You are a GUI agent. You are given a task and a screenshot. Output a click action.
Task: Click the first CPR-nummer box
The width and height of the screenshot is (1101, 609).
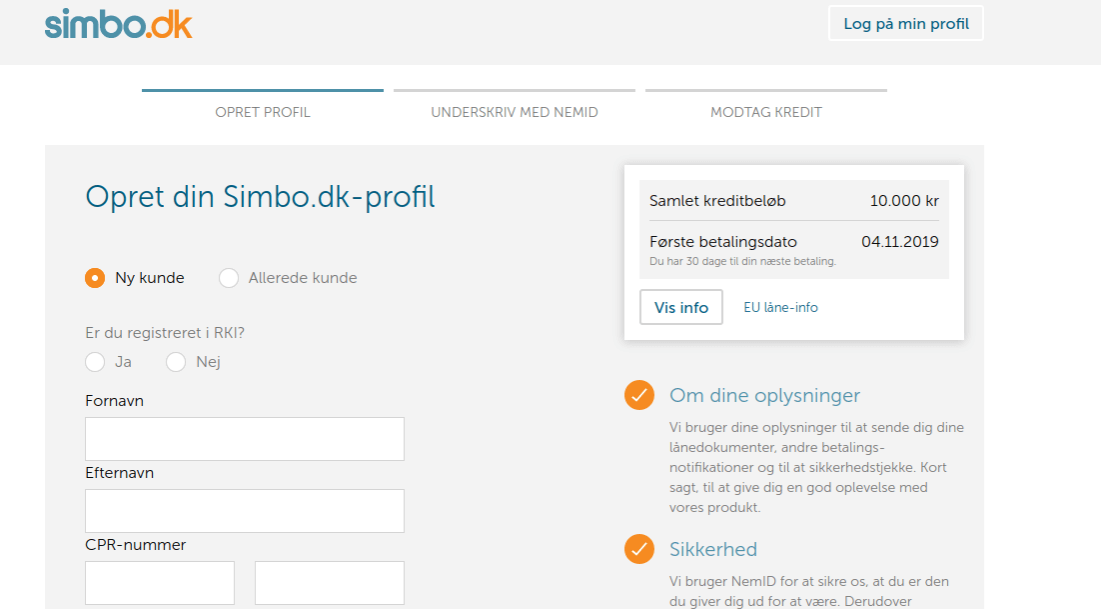[x=160, y=583]
